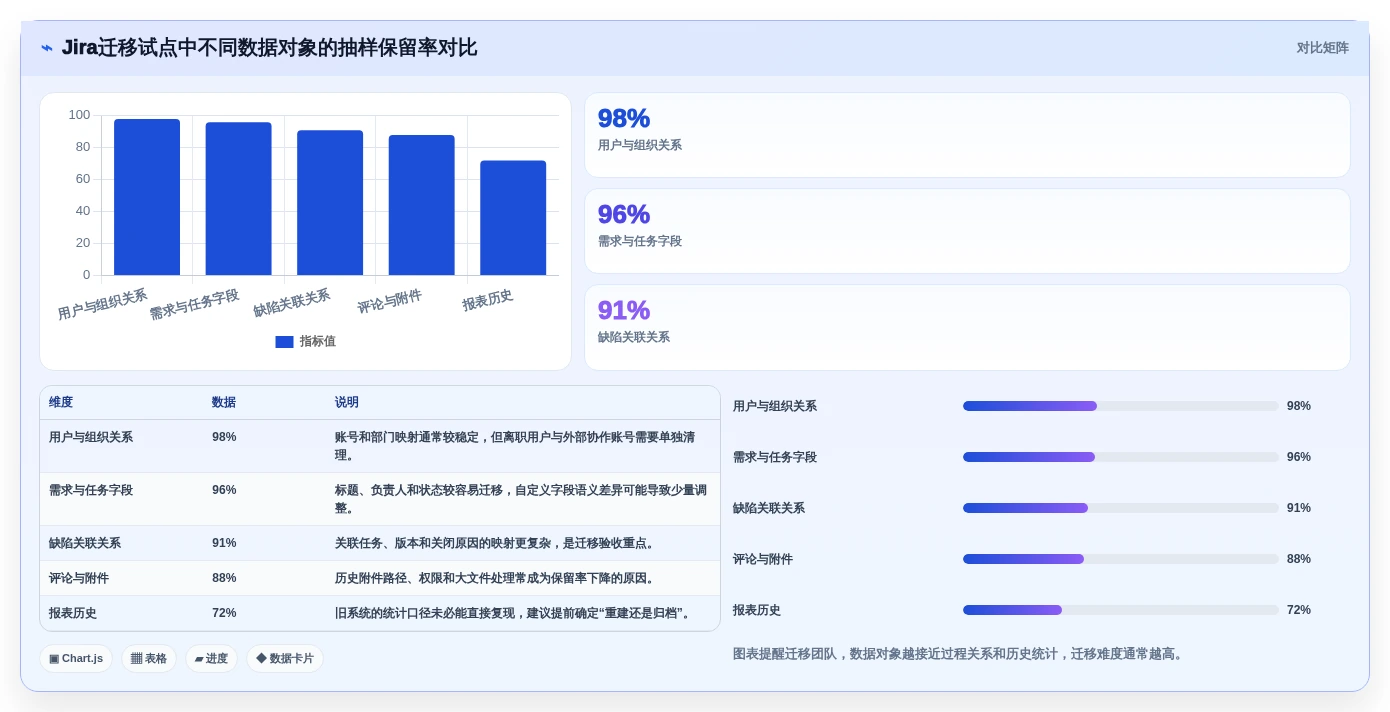The width and height of the screenshot is (1390, 712).
Task: Click the 缺陷关联关系 progress bar
Action: (x=1120, y=508)
